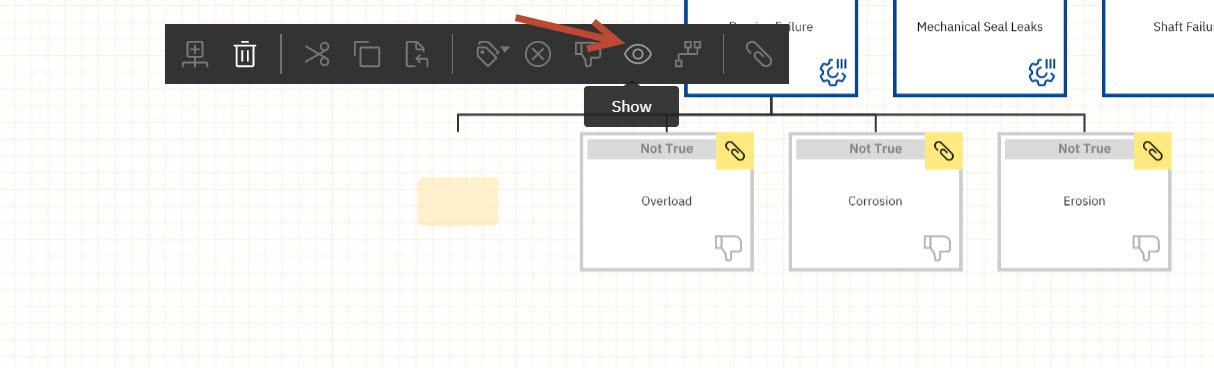Click the paperclip link toolbar icon
The width and height of the screenshot is (1214, 368).
coord(760,54)
